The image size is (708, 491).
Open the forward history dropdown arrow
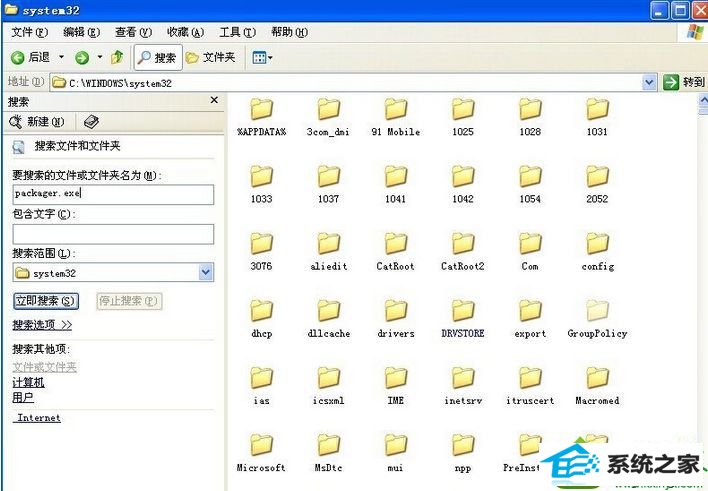[100, 57]
